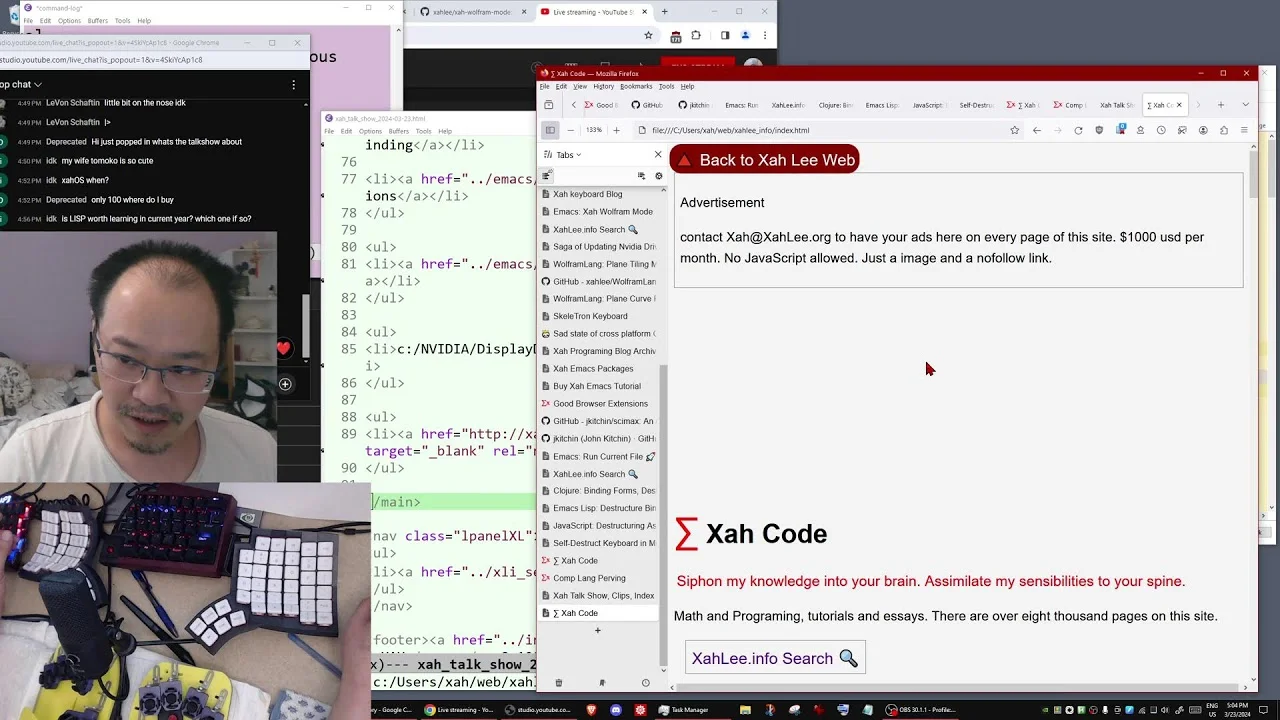1280x720 pixels.
Task: Launch Discord from the Windows taskbar
Action: pos(615,710)
